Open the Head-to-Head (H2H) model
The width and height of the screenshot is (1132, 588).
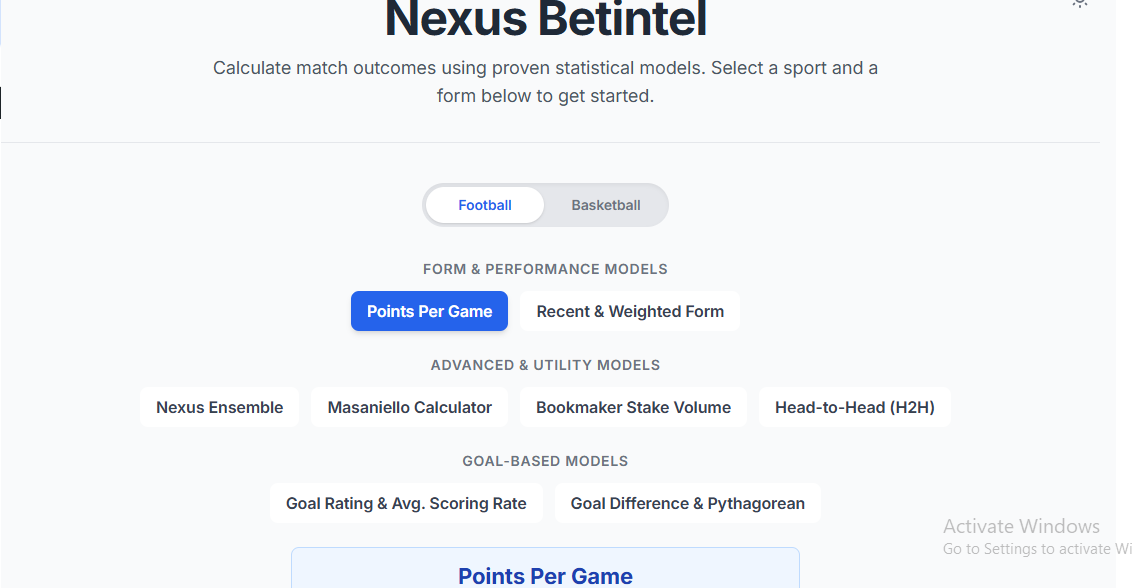coord(854,407)
